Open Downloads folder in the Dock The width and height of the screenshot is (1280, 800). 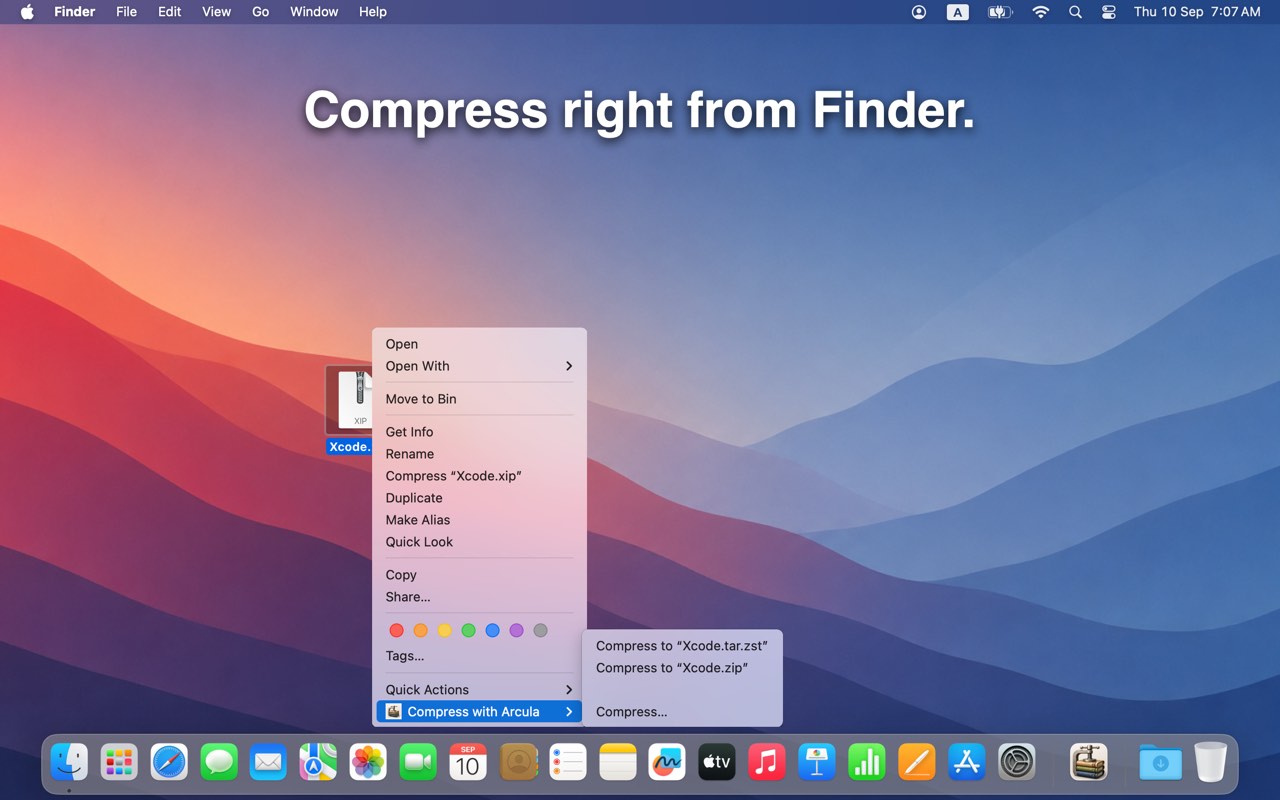point(1160,763)
